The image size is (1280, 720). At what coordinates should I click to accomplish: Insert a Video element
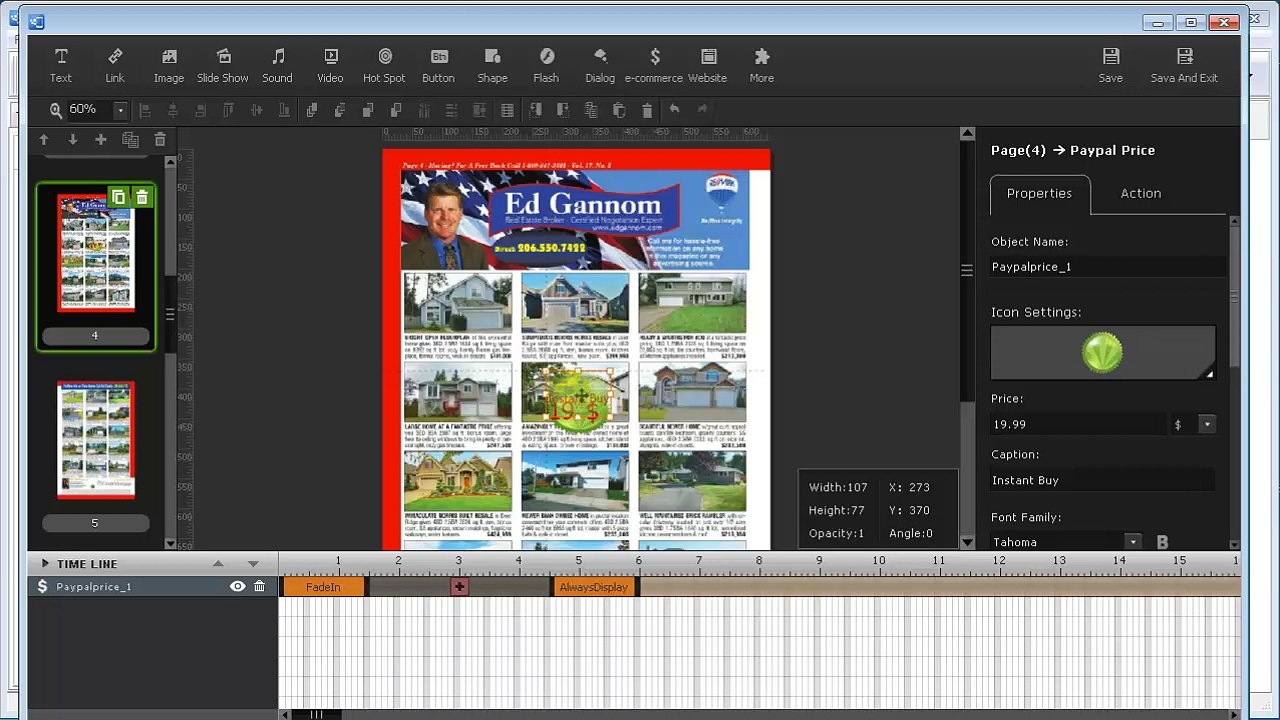[x=331, y=65]
